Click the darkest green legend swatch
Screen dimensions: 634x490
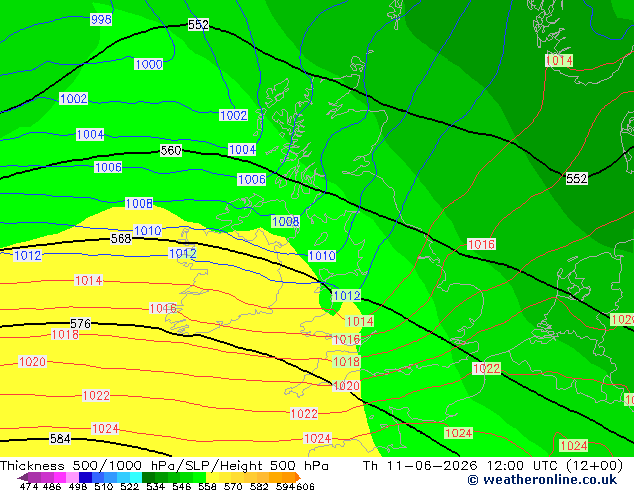148,477
